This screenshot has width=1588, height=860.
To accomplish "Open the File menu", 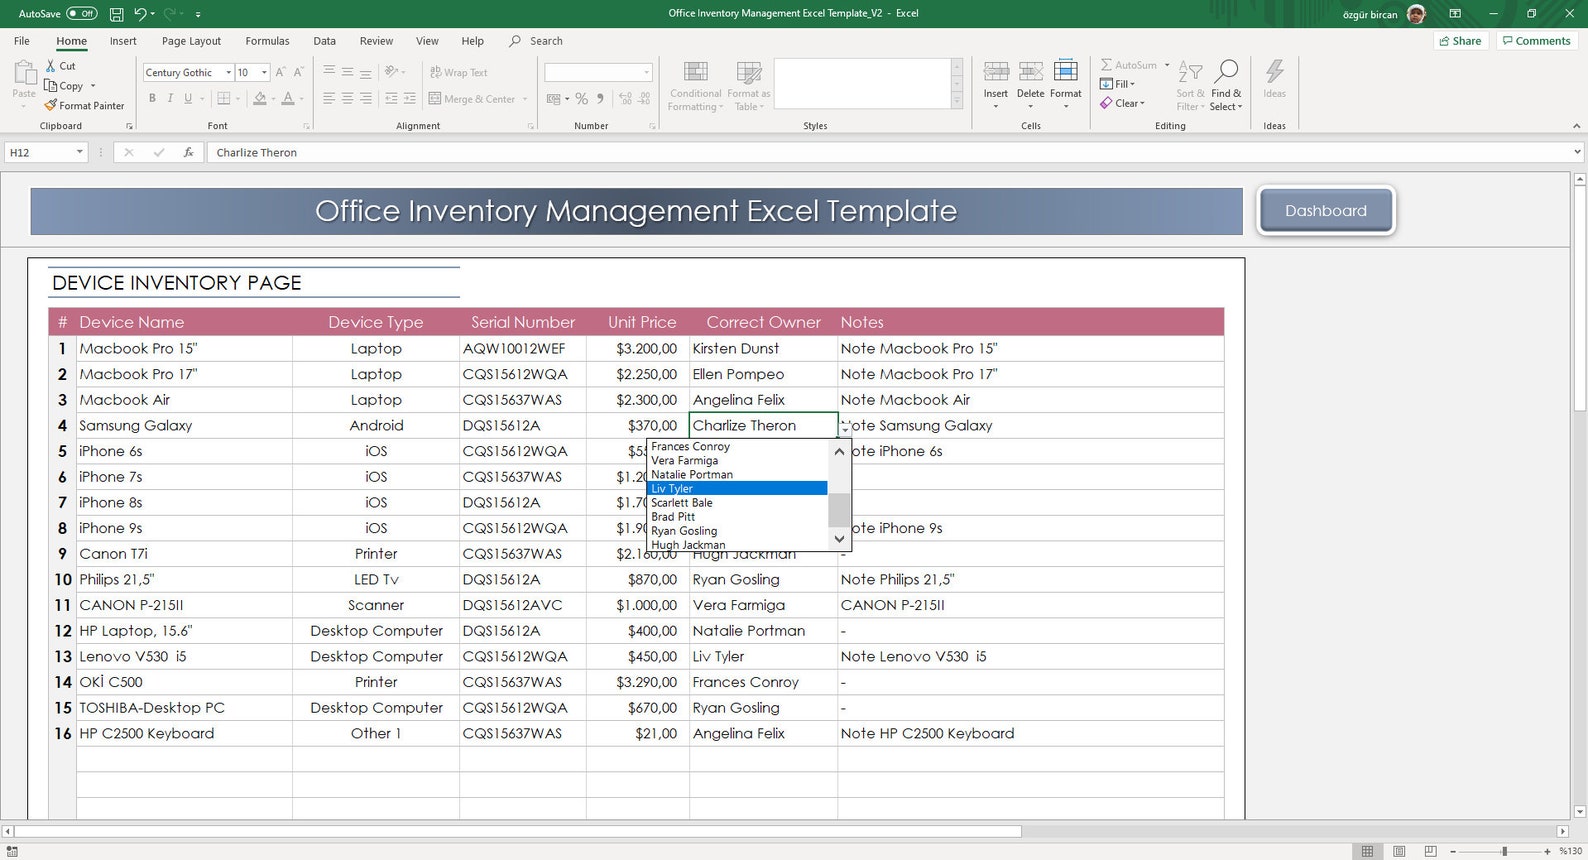I will click(22, 41).
